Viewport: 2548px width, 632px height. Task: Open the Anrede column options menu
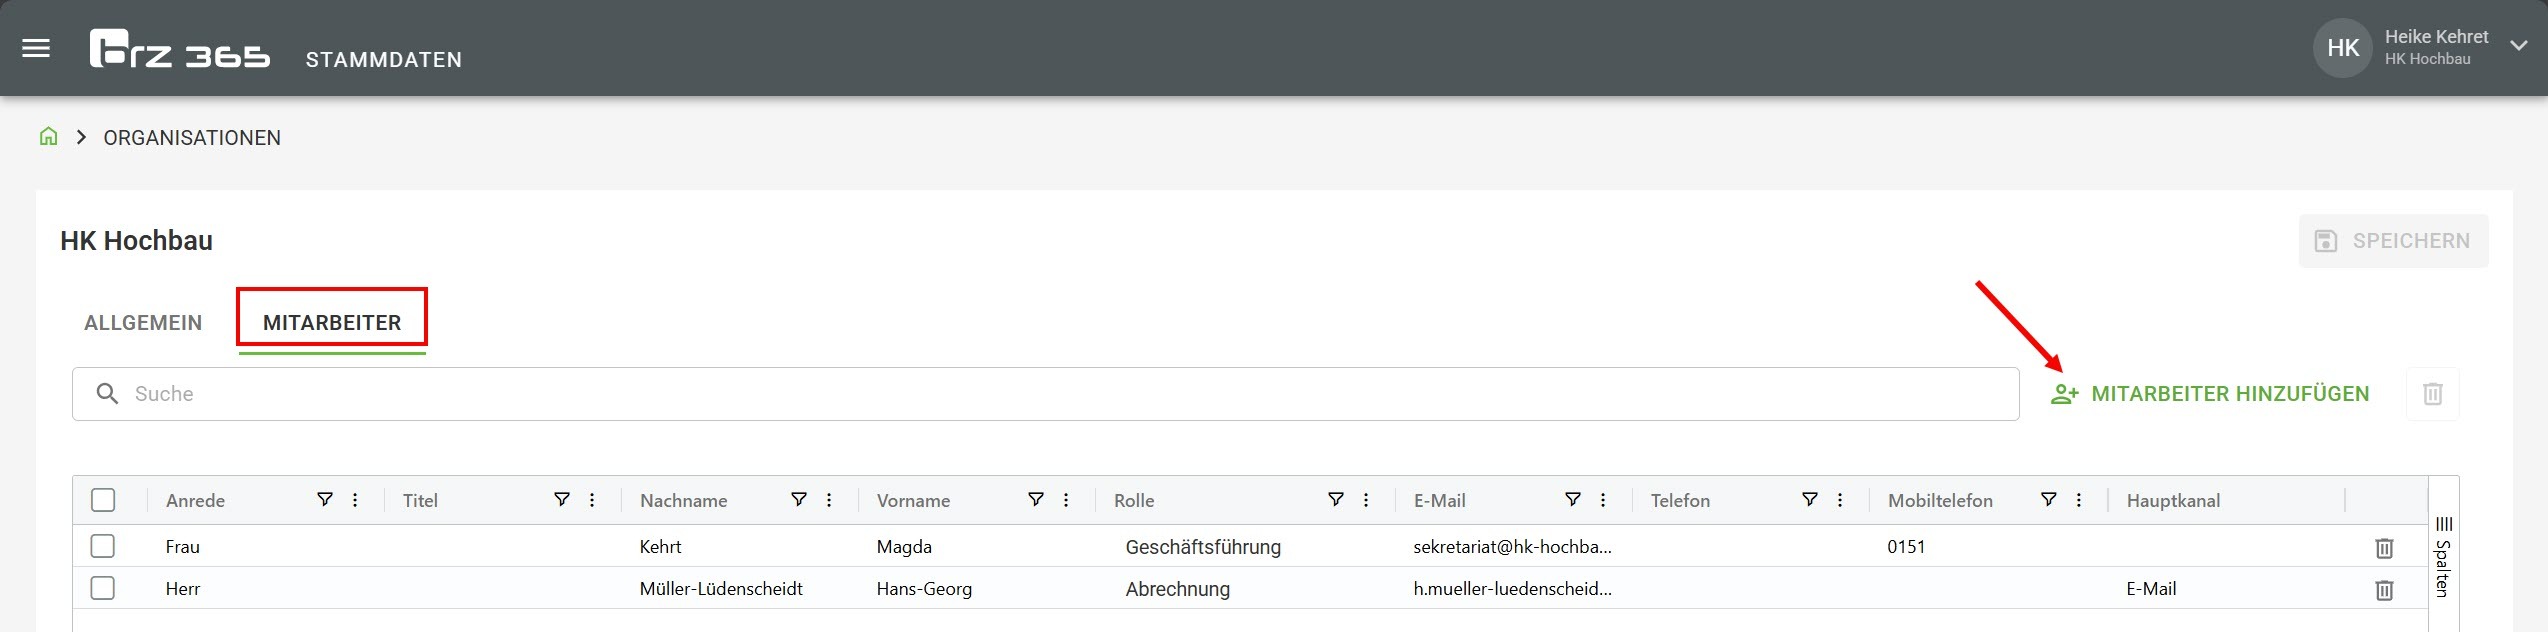pyautogui.click(x=355, y=500)
